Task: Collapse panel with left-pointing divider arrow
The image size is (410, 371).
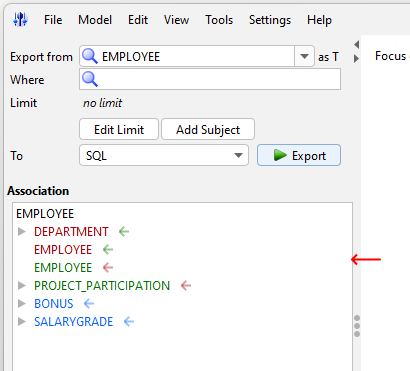Action: click(357, 44)
